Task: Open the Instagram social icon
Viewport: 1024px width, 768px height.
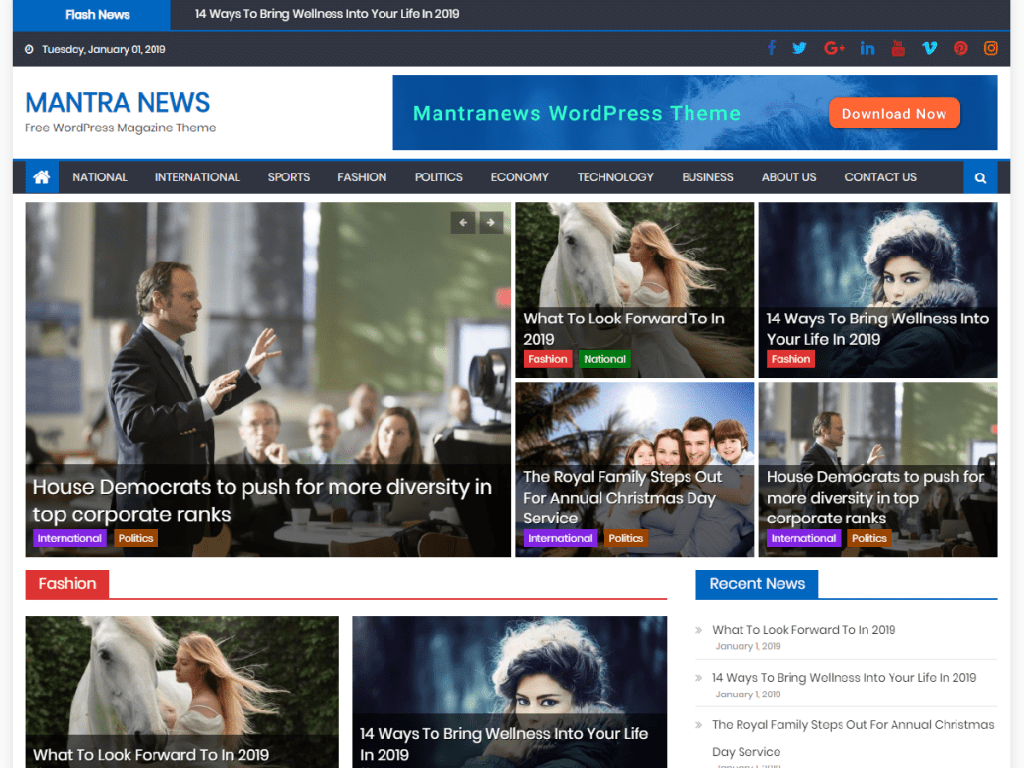Action: point(991,48)
